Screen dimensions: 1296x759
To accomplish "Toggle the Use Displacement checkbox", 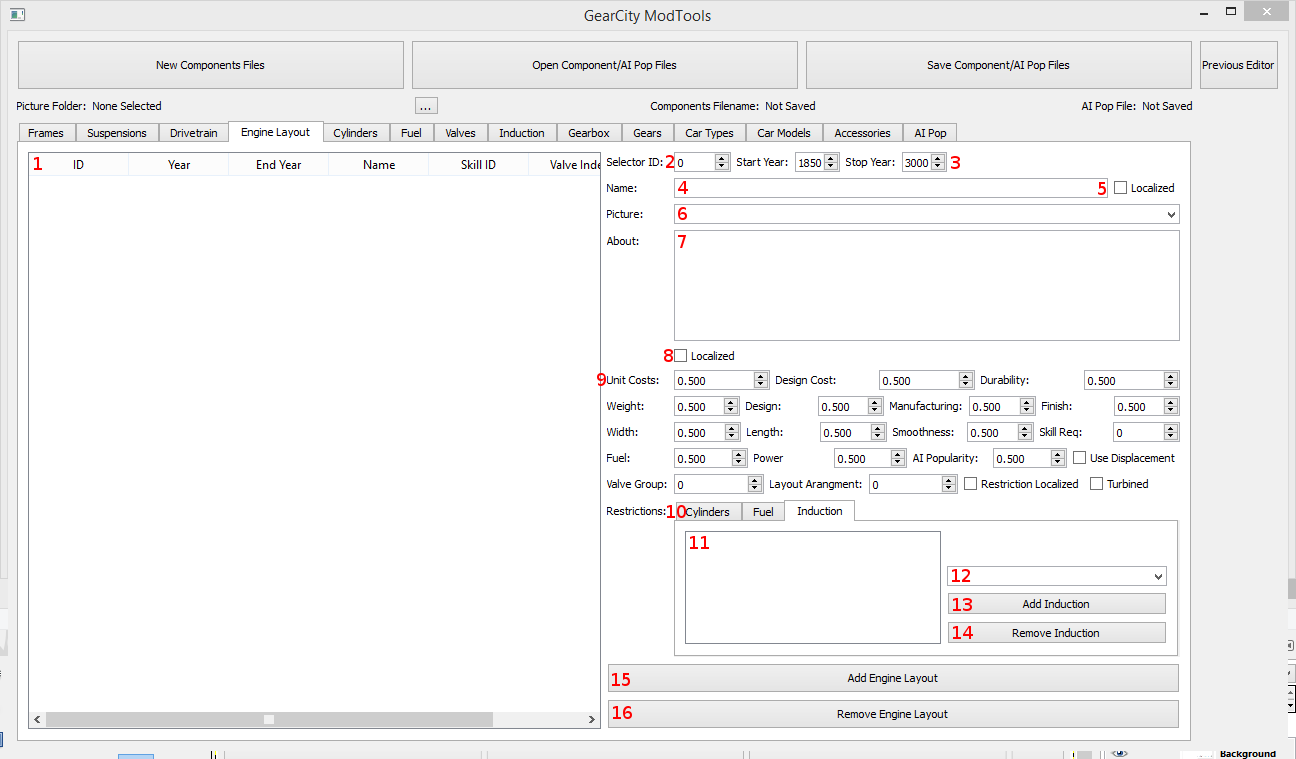I will click(1080, 458).
